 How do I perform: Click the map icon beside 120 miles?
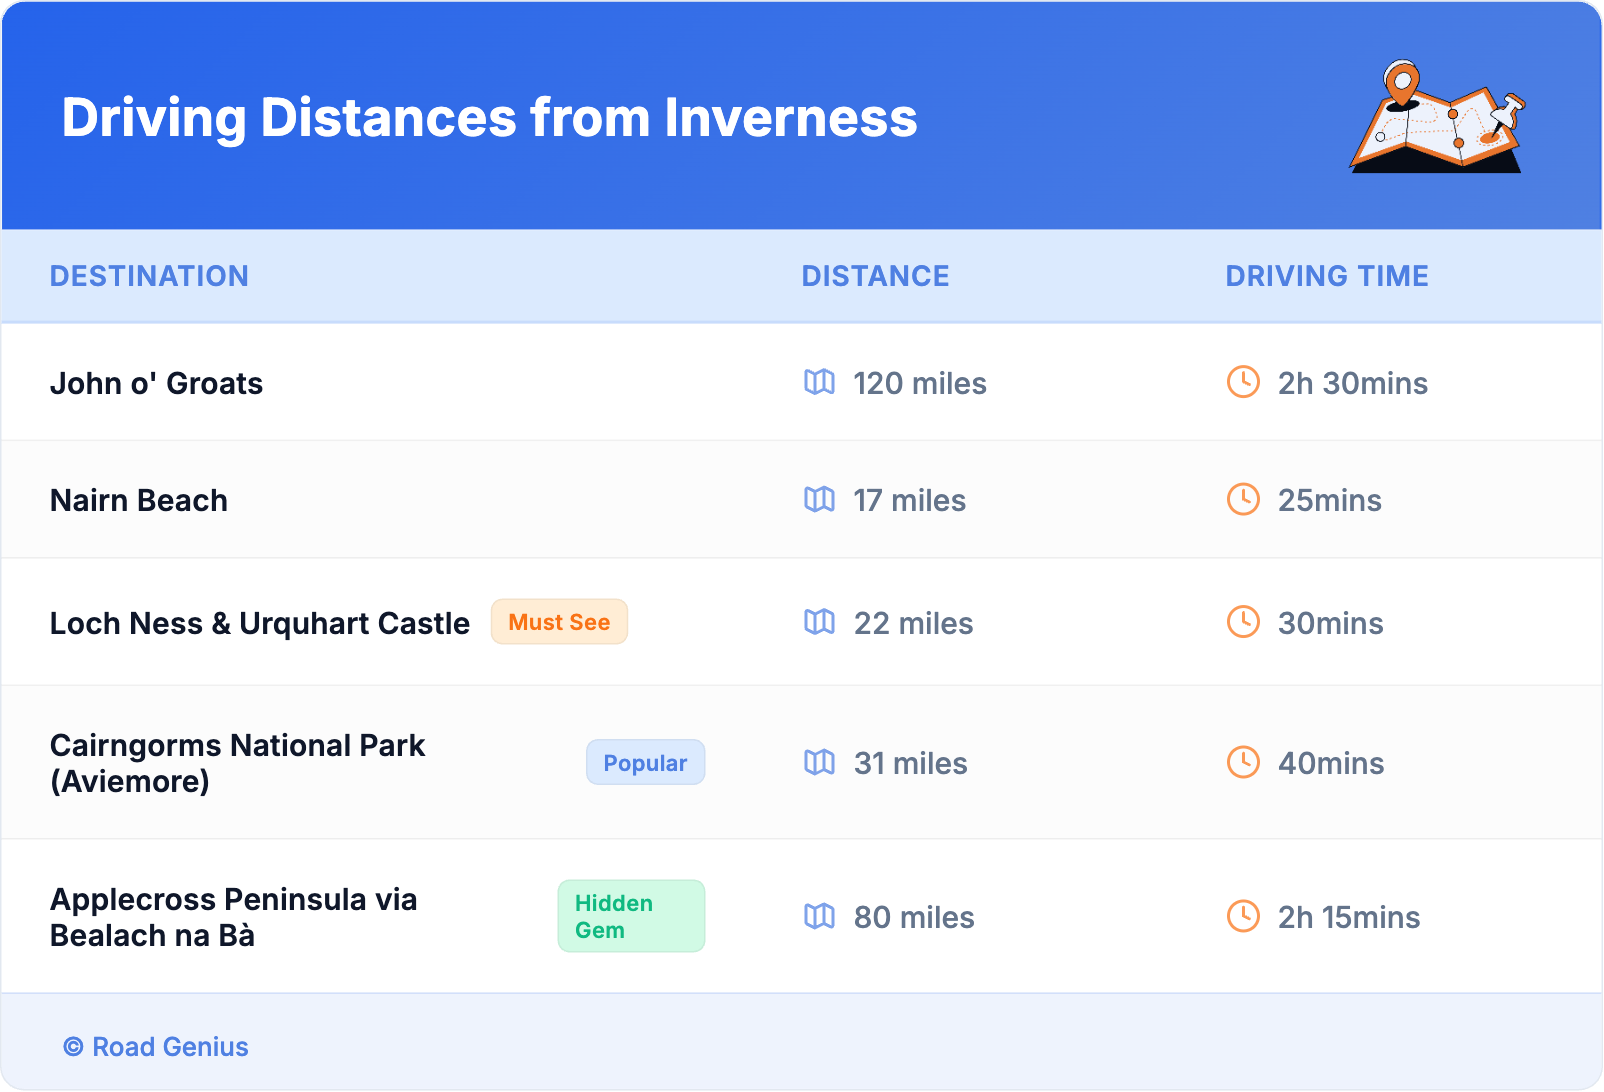pos(819,382)
